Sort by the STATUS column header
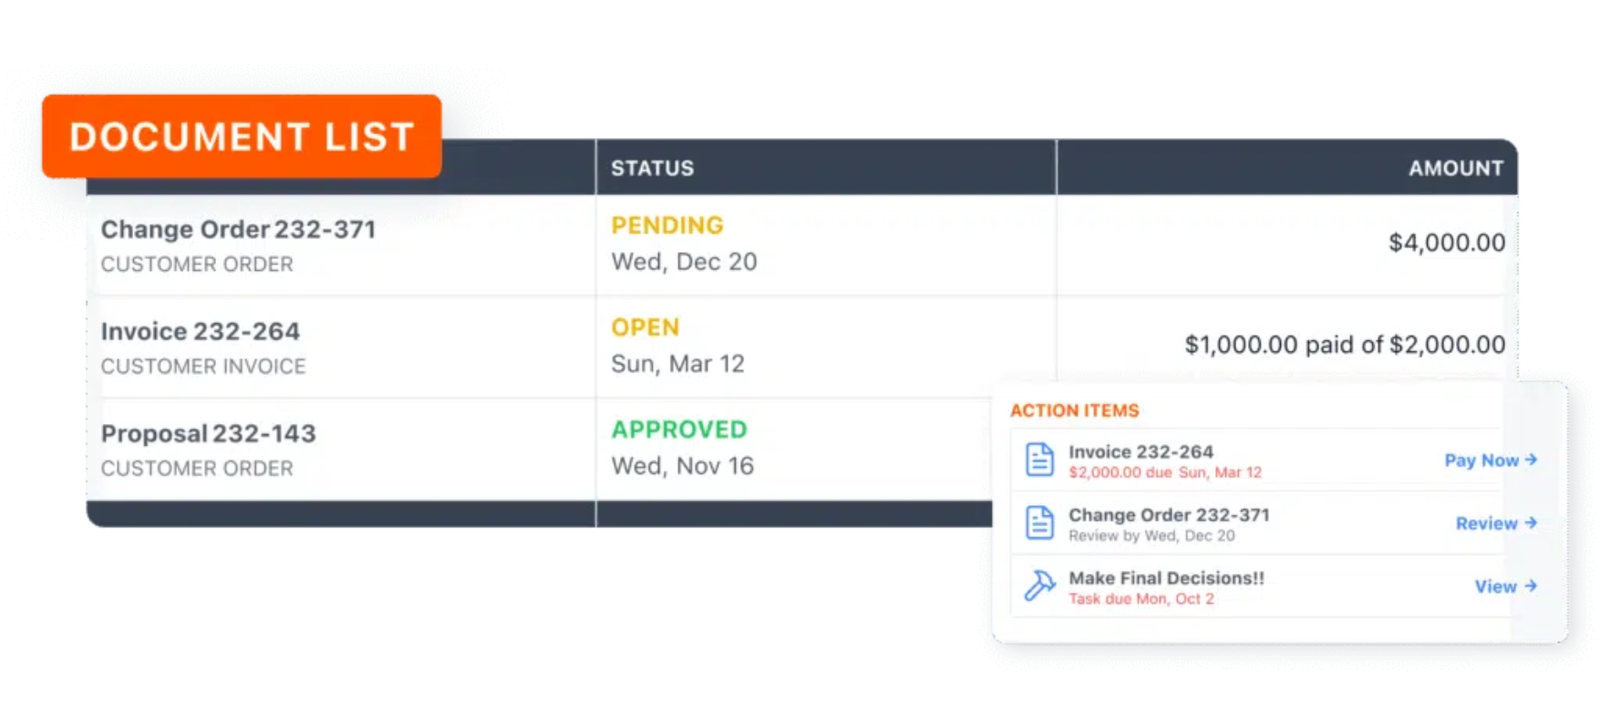Screen dimensions: 1600x727 [652, 168]
